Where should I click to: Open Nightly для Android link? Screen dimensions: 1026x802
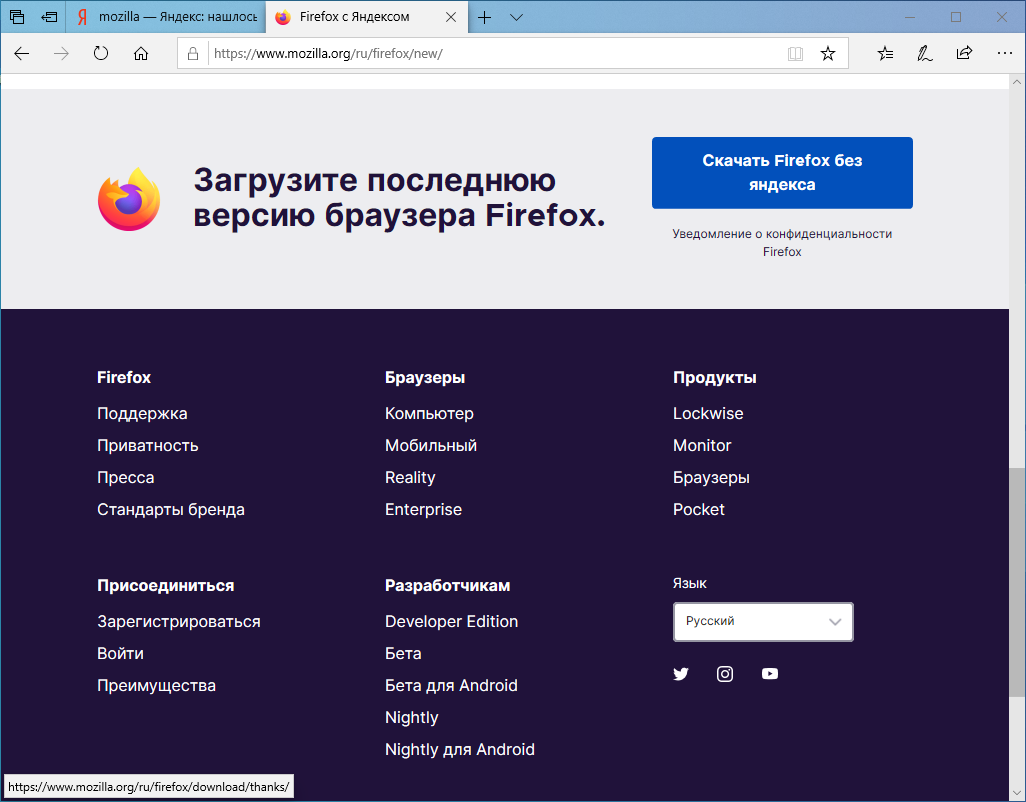coord(460,750)
